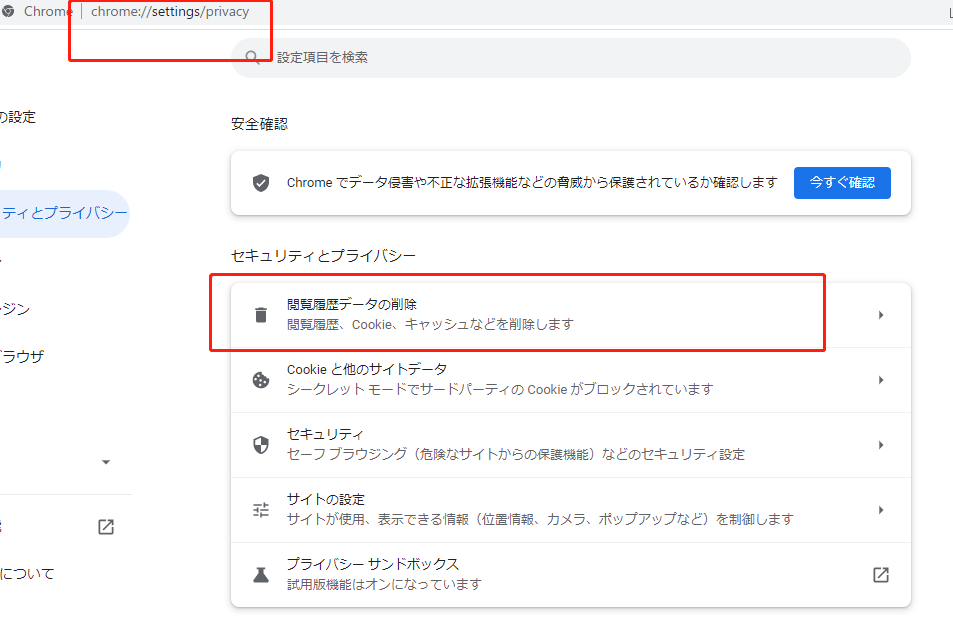This screenshot has width=953, height=633.
Task: Click the trash can icon for 閲覧履歴データの削除
Action: point(261,314)
